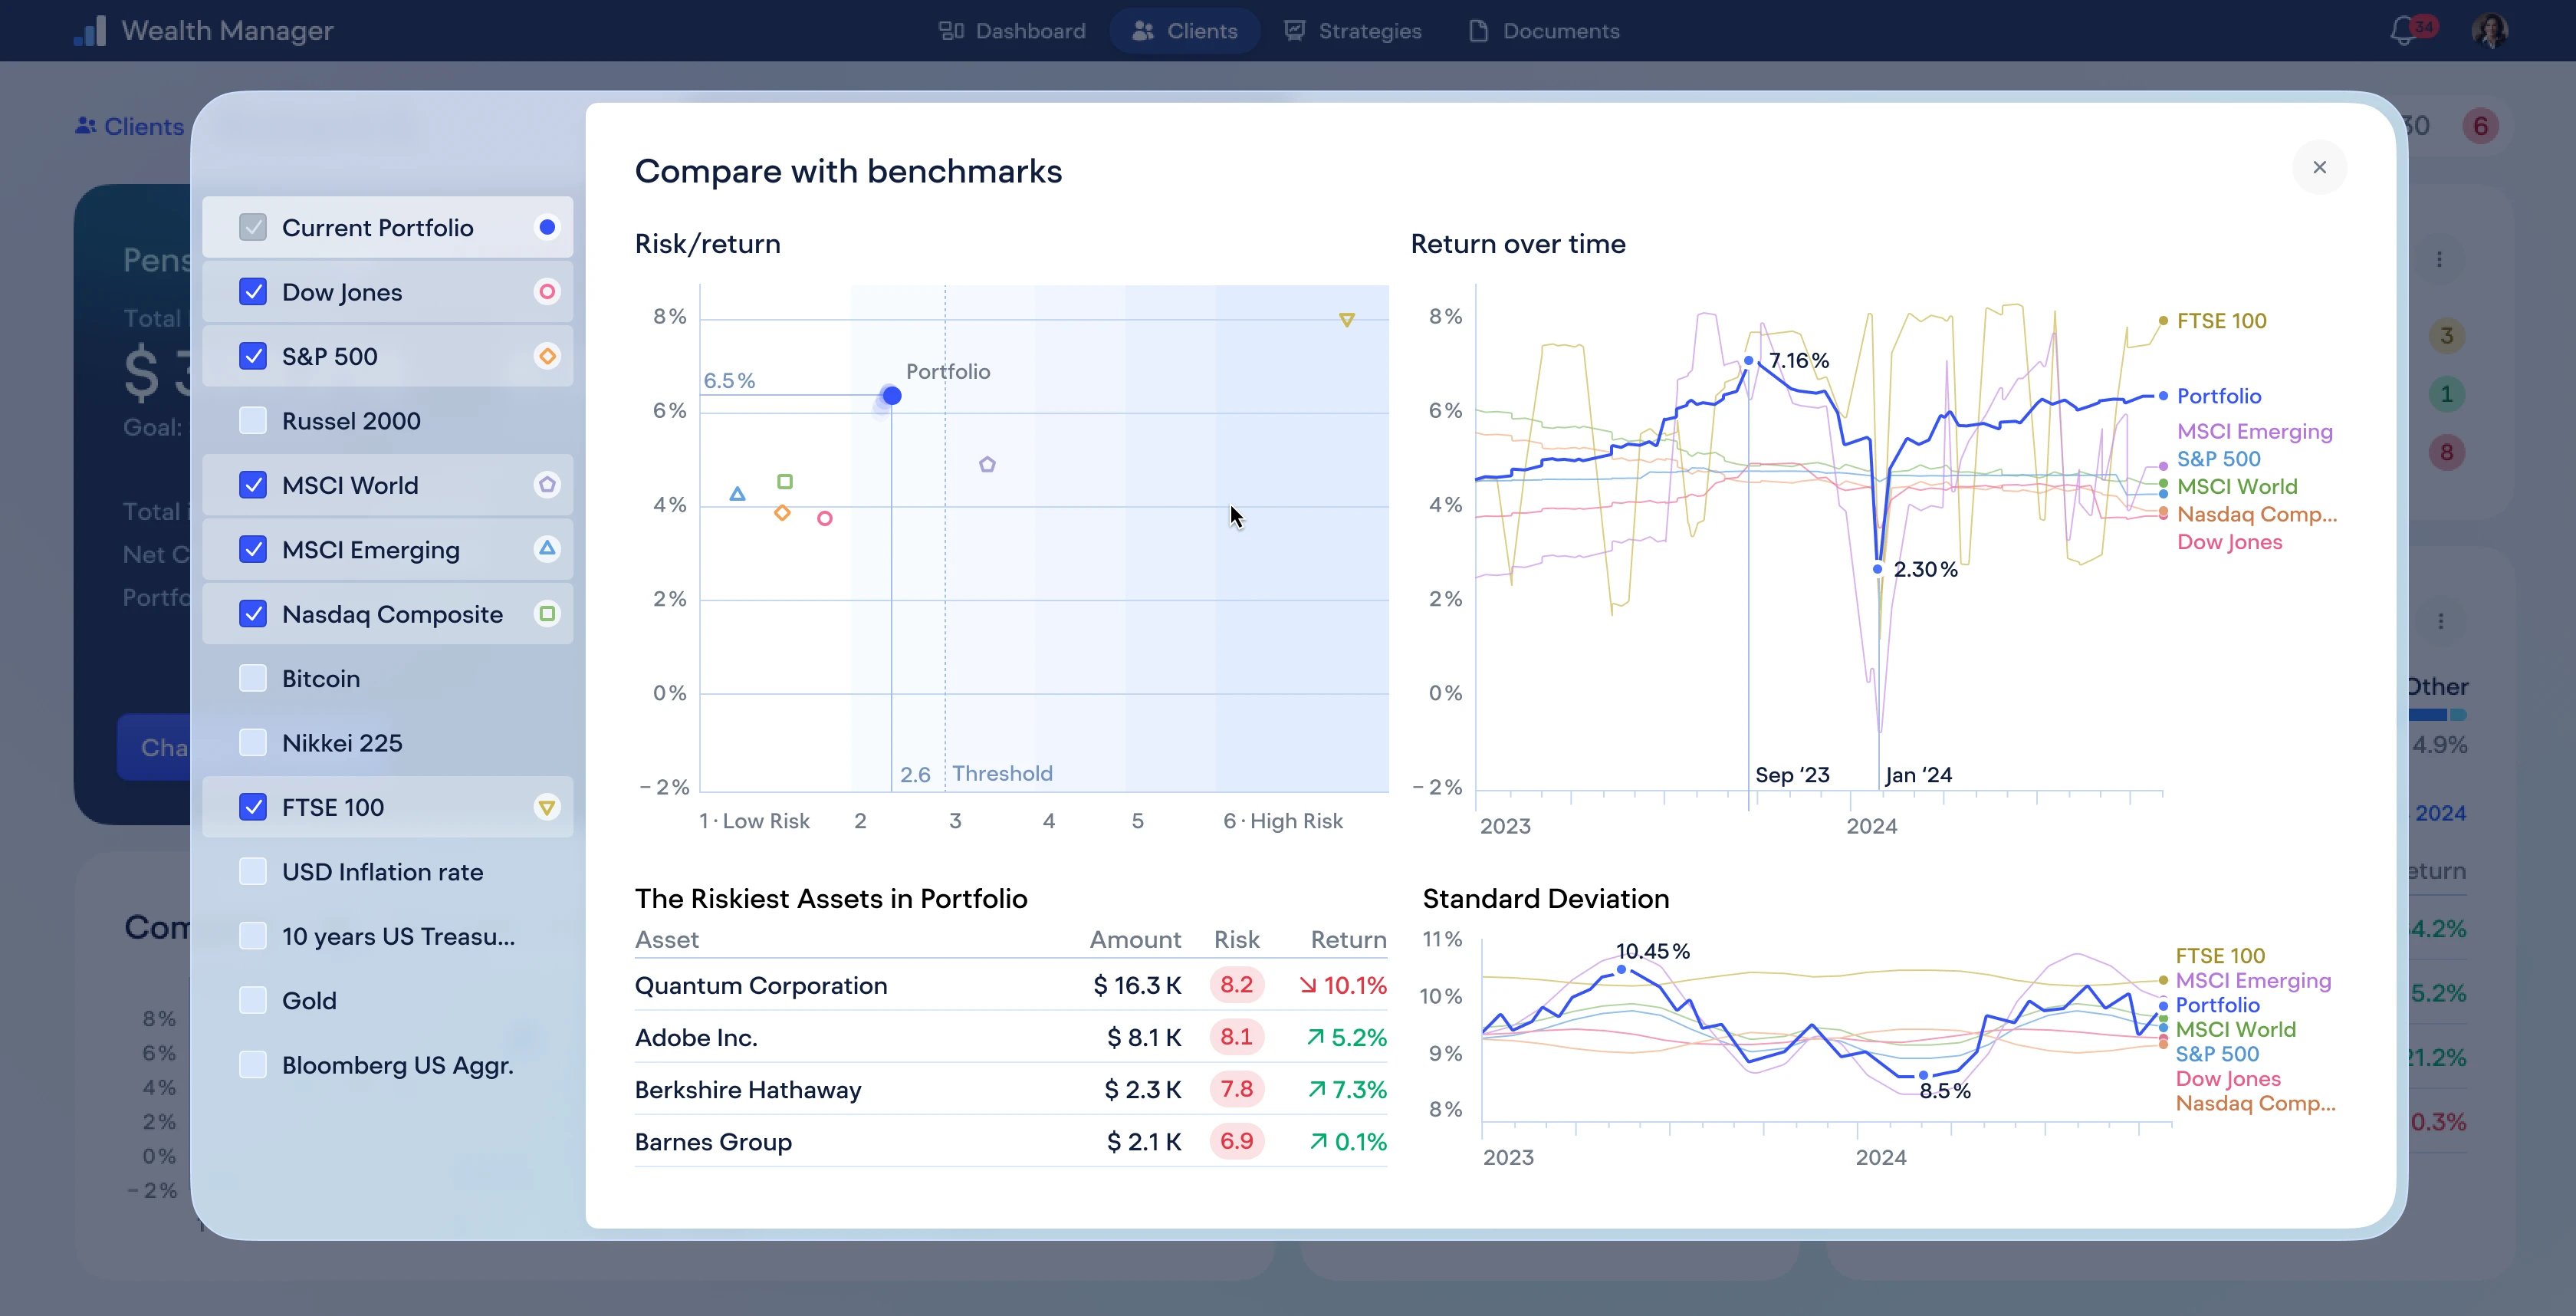Screen dimensions: 2576x1316
Task: Click the blue Portfolio dot on the risk/return chart
Action: click(892, 396)
